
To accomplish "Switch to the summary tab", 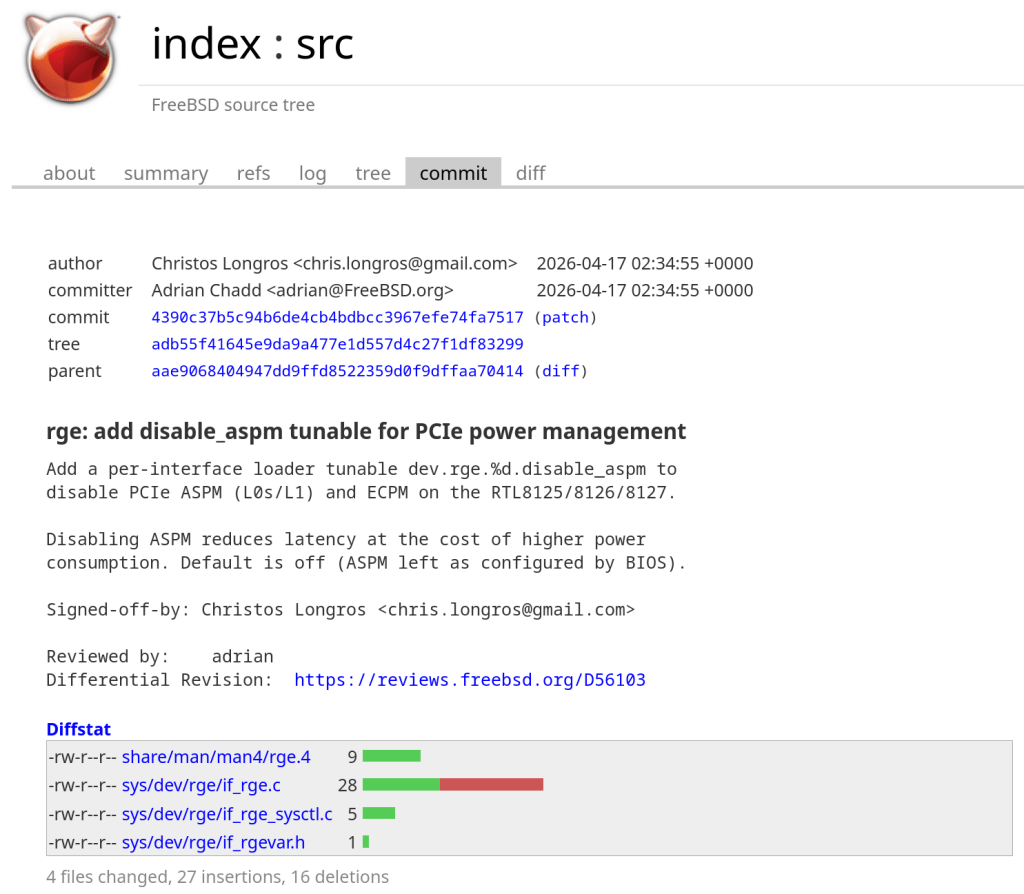I will point(166,173).
